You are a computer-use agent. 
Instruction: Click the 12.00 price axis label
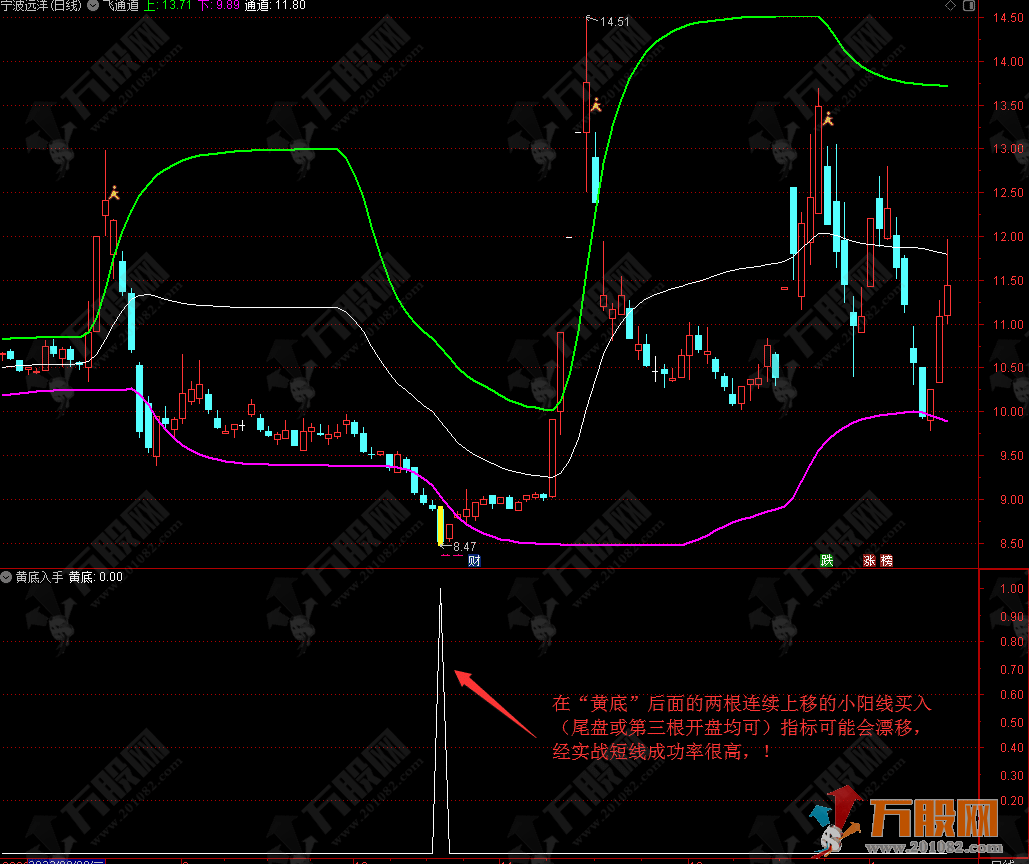pos(1008,237)
